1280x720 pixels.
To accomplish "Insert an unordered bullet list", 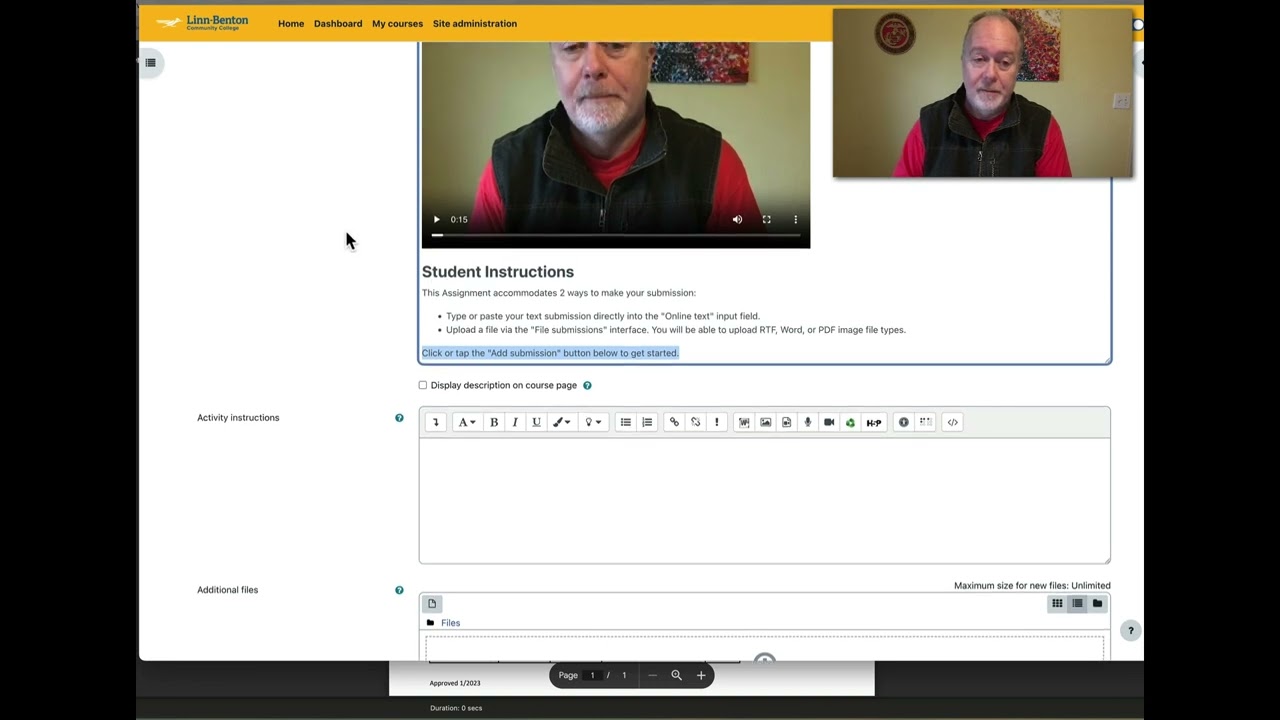I will 626,422.
